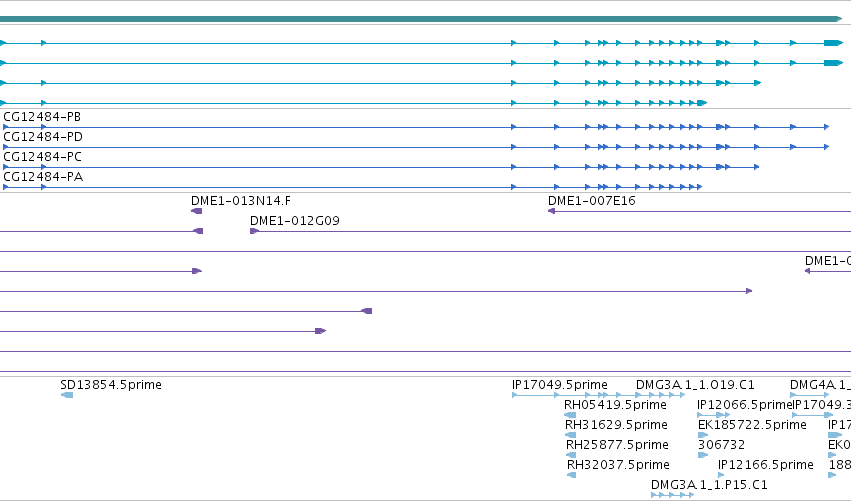Select the 306732 feature label
The height and width of the screenshot is (501, 851).
pos(721,445)
